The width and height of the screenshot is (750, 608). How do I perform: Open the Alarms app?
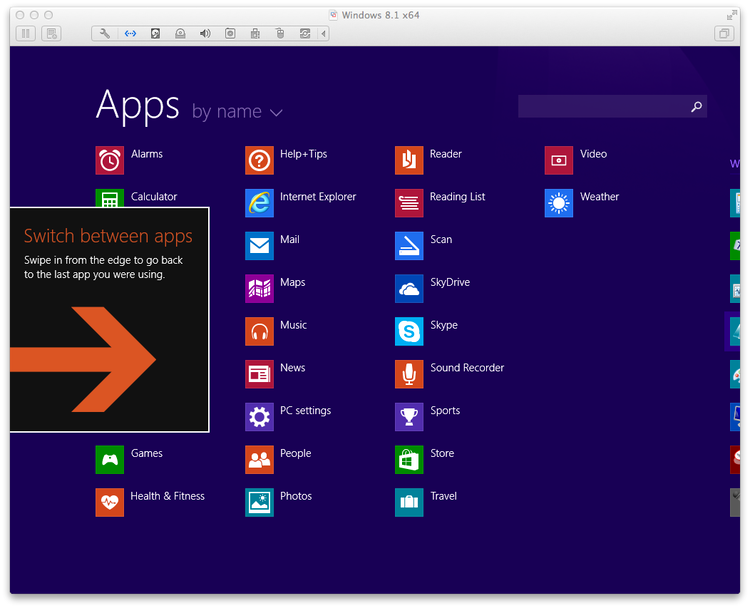(x=110, y=160)
